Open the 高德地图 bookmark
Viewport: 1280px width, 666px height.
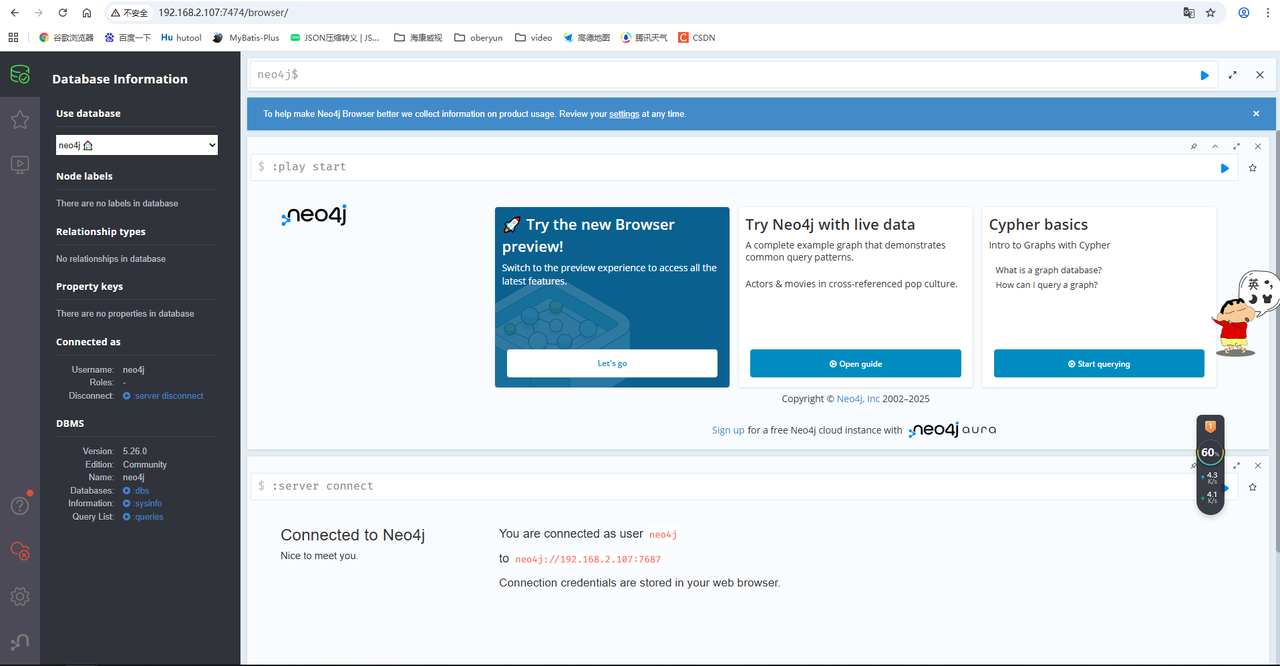click(x=586, y=37)
